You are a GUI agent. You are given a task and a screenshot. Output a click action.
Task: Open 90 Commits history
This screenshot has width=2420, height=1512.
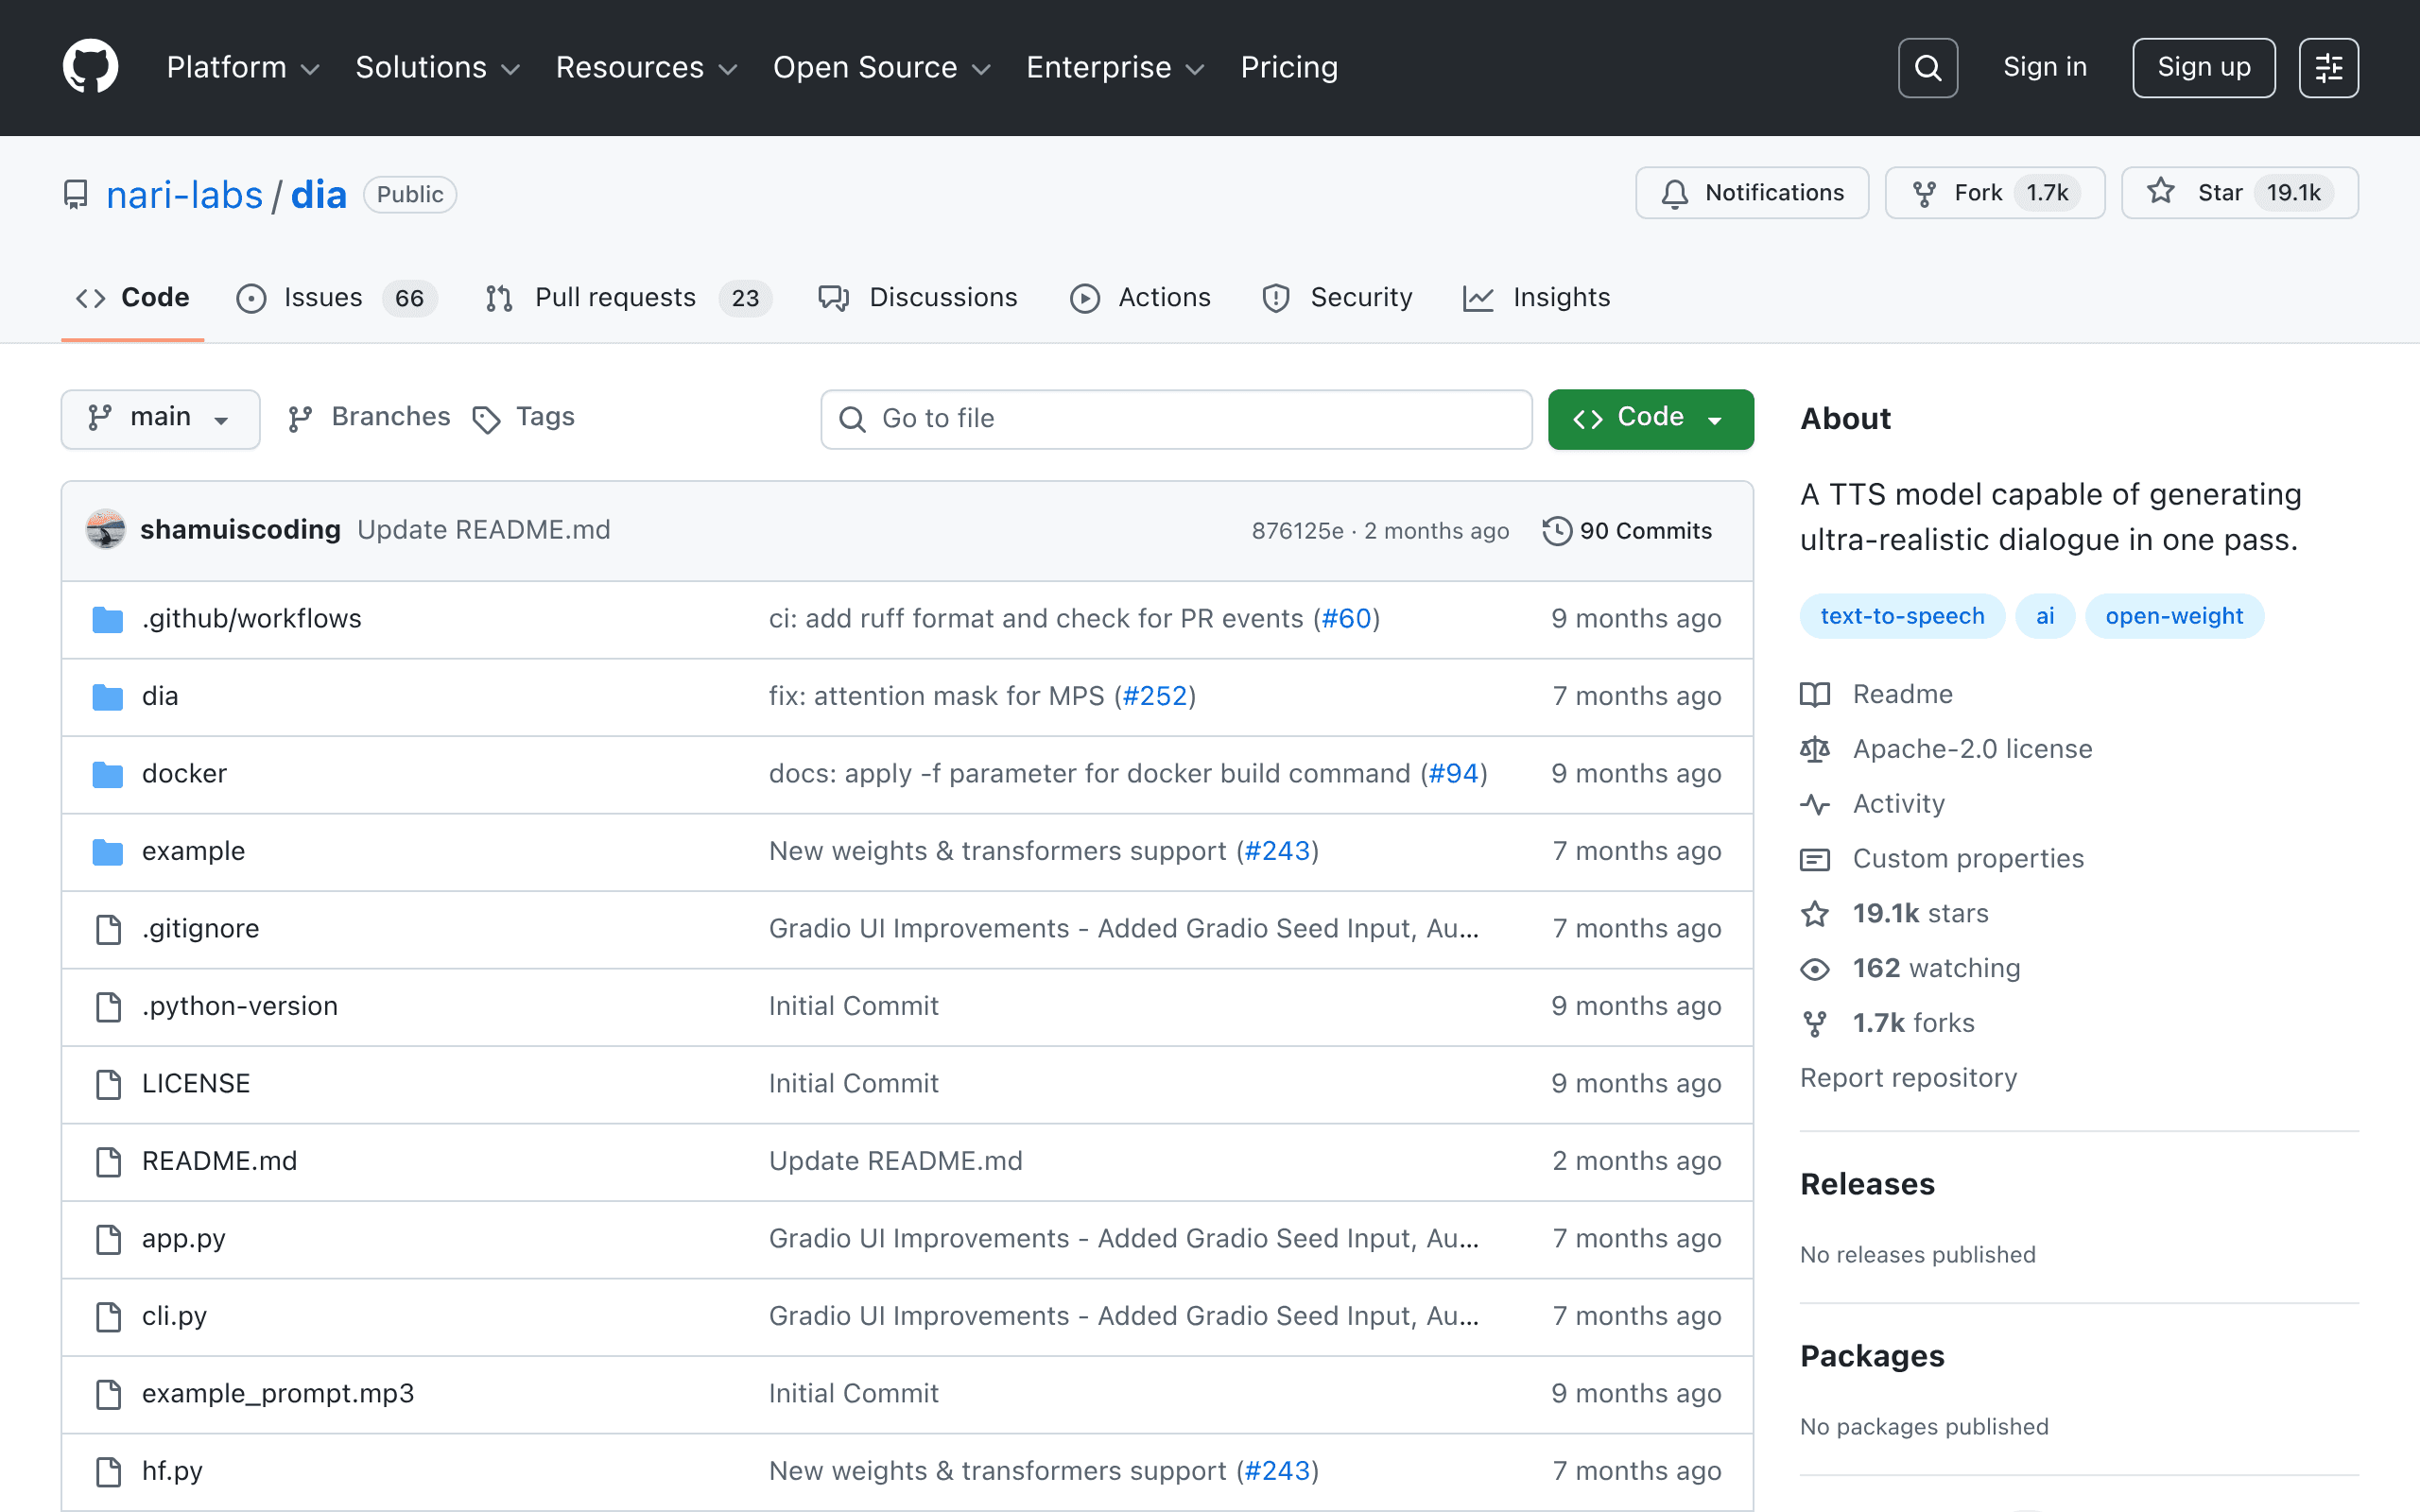pos(1627,530)
